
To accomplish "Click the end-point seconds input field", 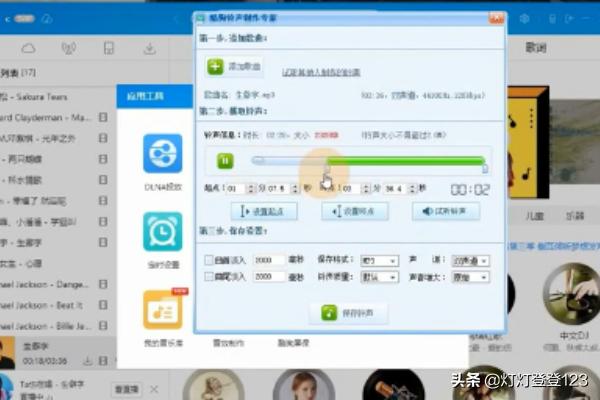I will (396, 189).
